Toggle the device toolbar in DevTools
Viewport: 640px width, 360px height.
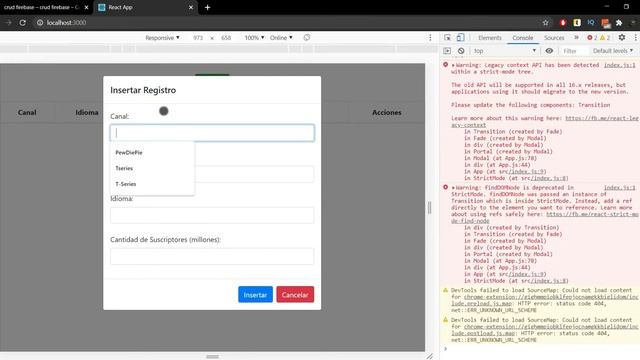coord(460,38)
